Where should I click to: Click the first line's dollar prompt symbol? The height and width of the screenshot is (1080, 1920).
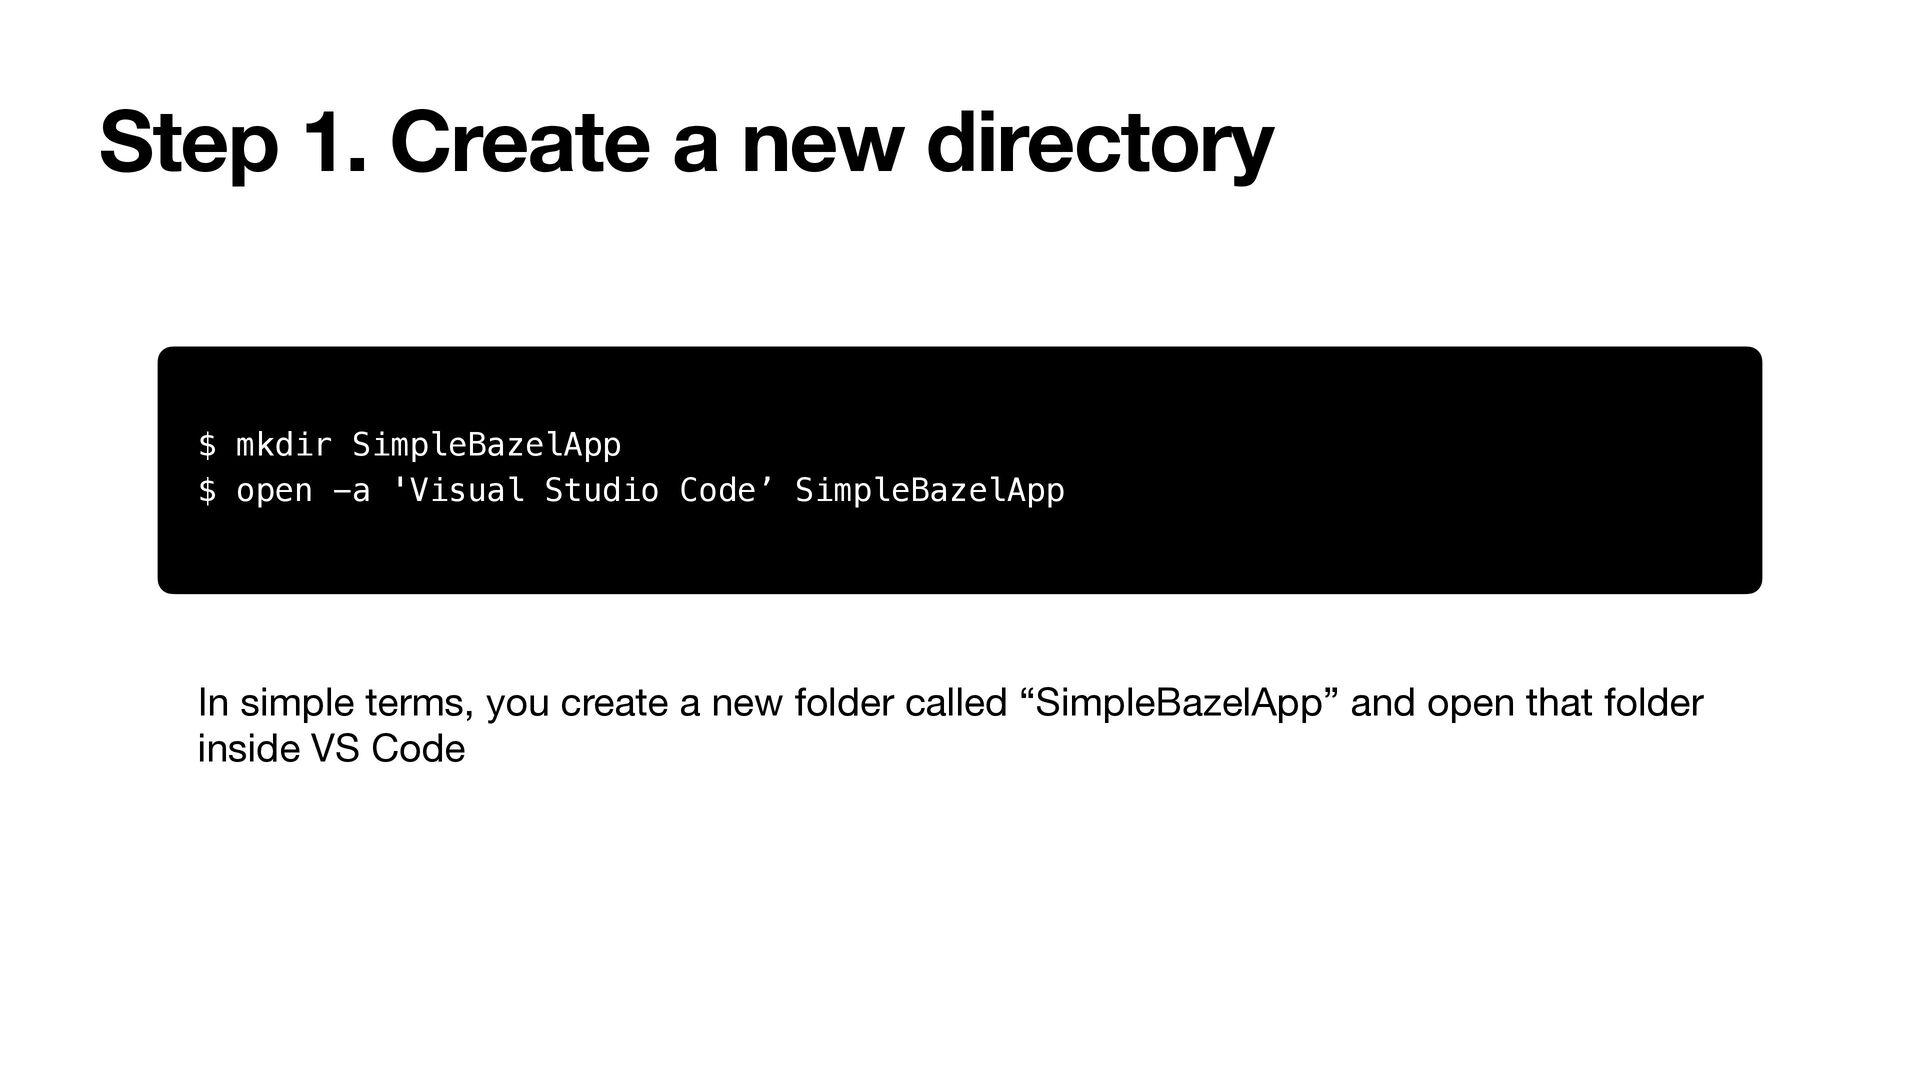[207, 445]
